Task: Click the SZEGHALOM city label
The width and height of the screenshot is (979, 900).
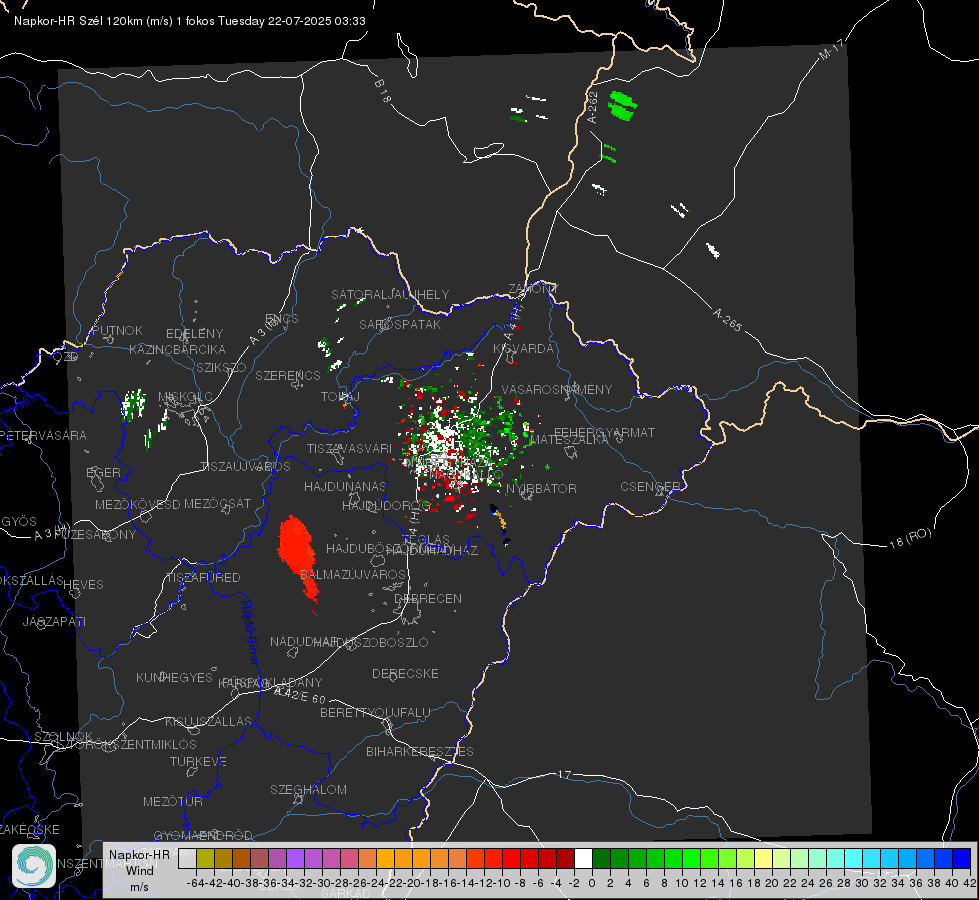Action: tap(308, 789)
